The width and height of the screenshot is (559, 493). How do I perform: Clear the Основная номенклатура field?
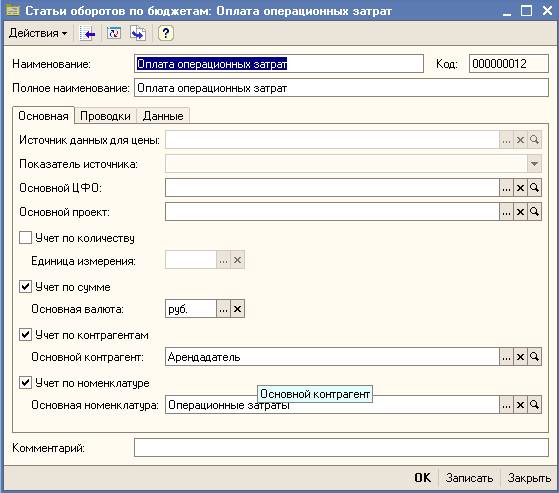click(x=520, y=405)
